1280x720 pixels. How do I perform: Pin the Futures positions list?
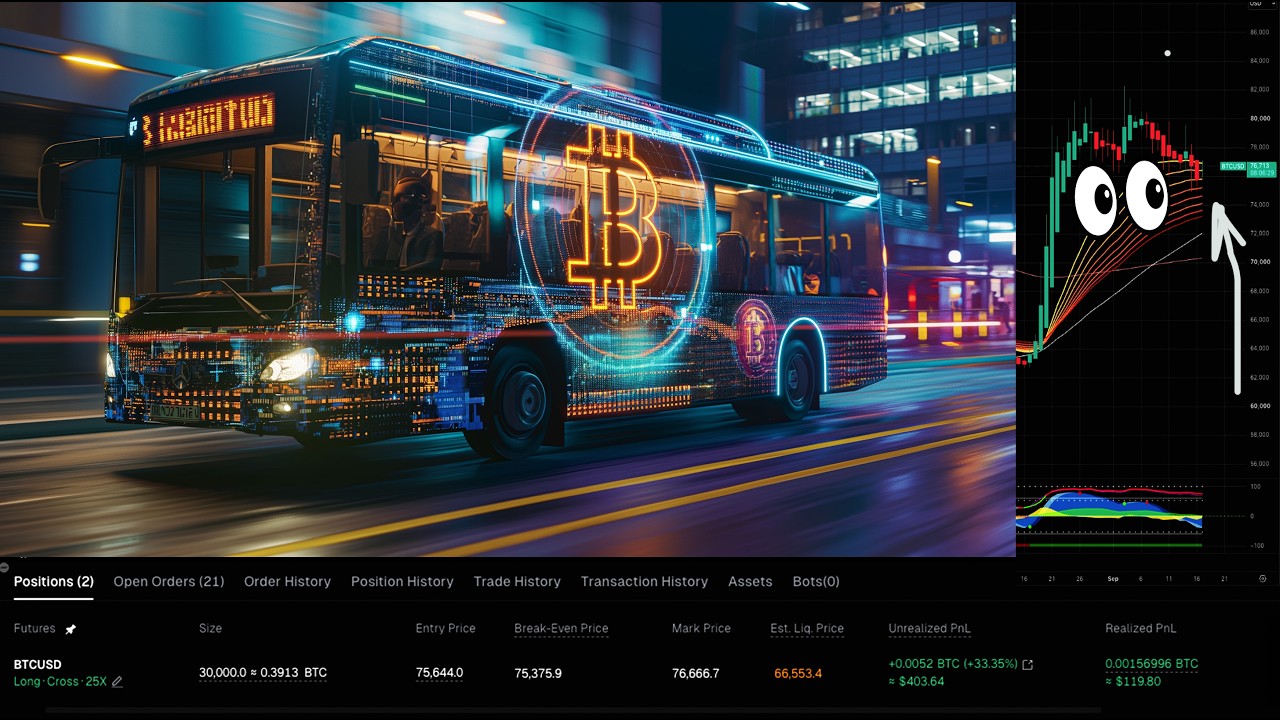pos(70,629)
